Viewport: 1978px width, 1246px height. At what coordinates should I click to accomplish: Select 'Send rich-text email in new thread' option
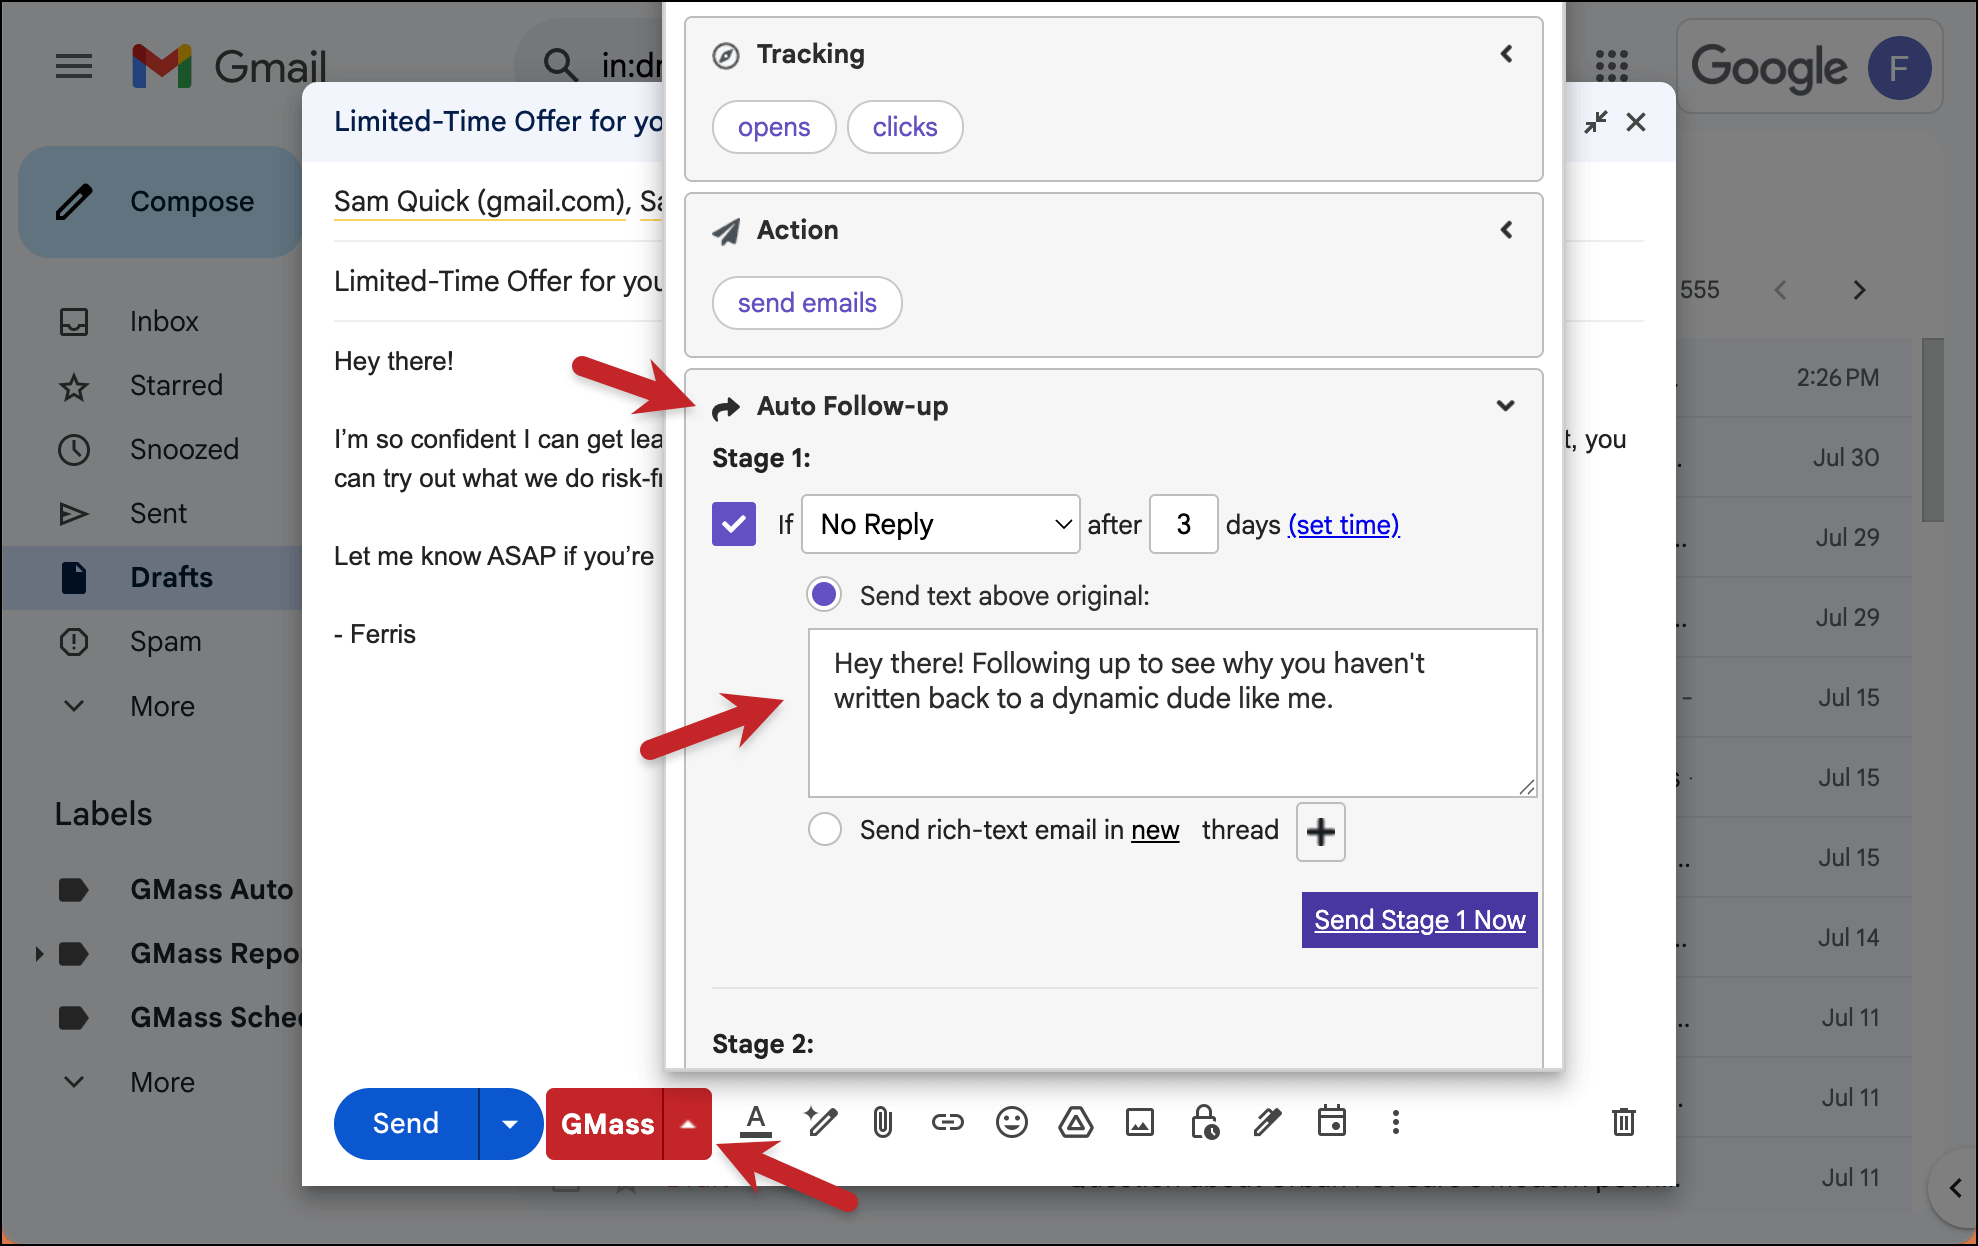pos(824,830)
